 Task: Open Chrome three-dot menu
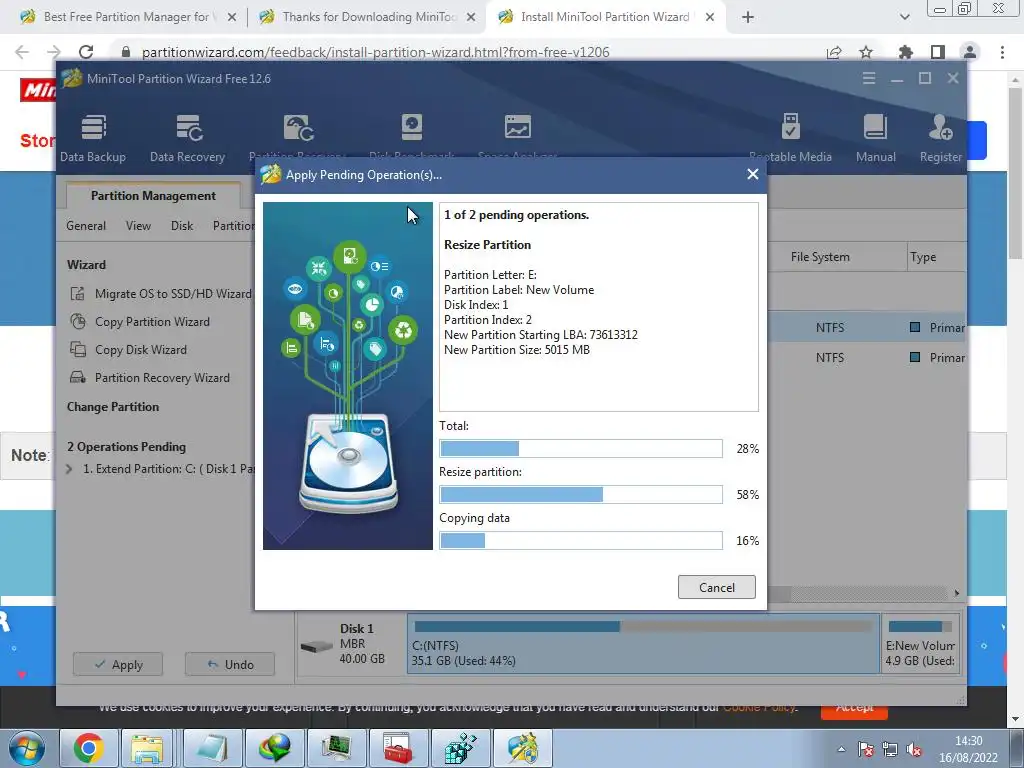[x=1002, y=52]
